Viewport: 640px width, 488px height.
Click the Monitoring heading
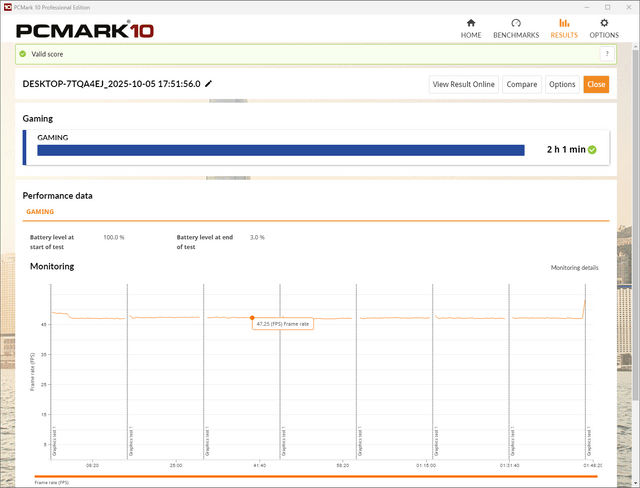(x=52, y=266)
